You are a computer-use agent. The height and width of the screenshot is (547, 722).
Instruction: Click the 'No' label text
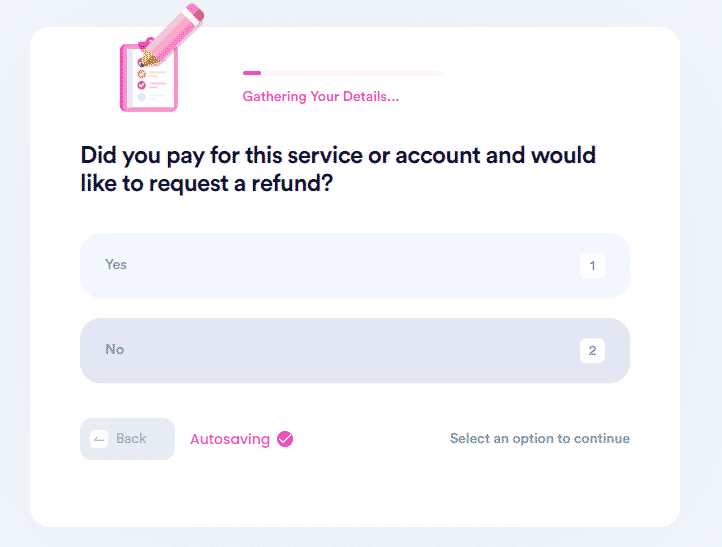pos(115,349)
